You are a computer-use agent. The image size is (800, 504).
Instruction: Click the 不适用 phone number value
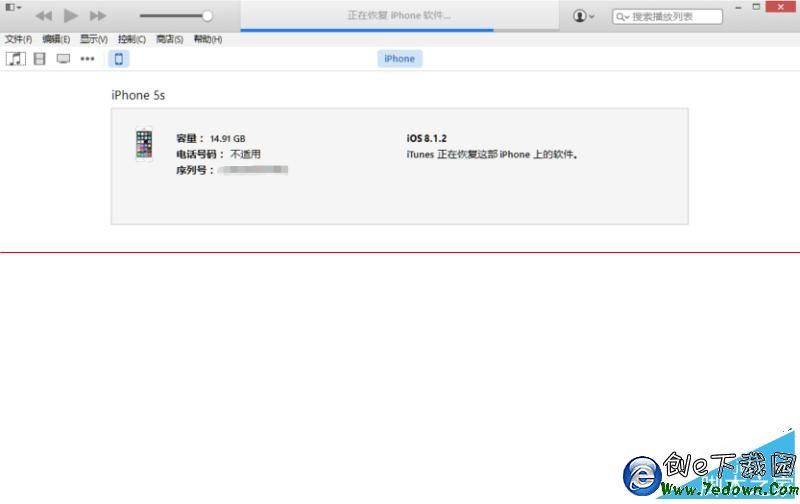tap(245, 154)
